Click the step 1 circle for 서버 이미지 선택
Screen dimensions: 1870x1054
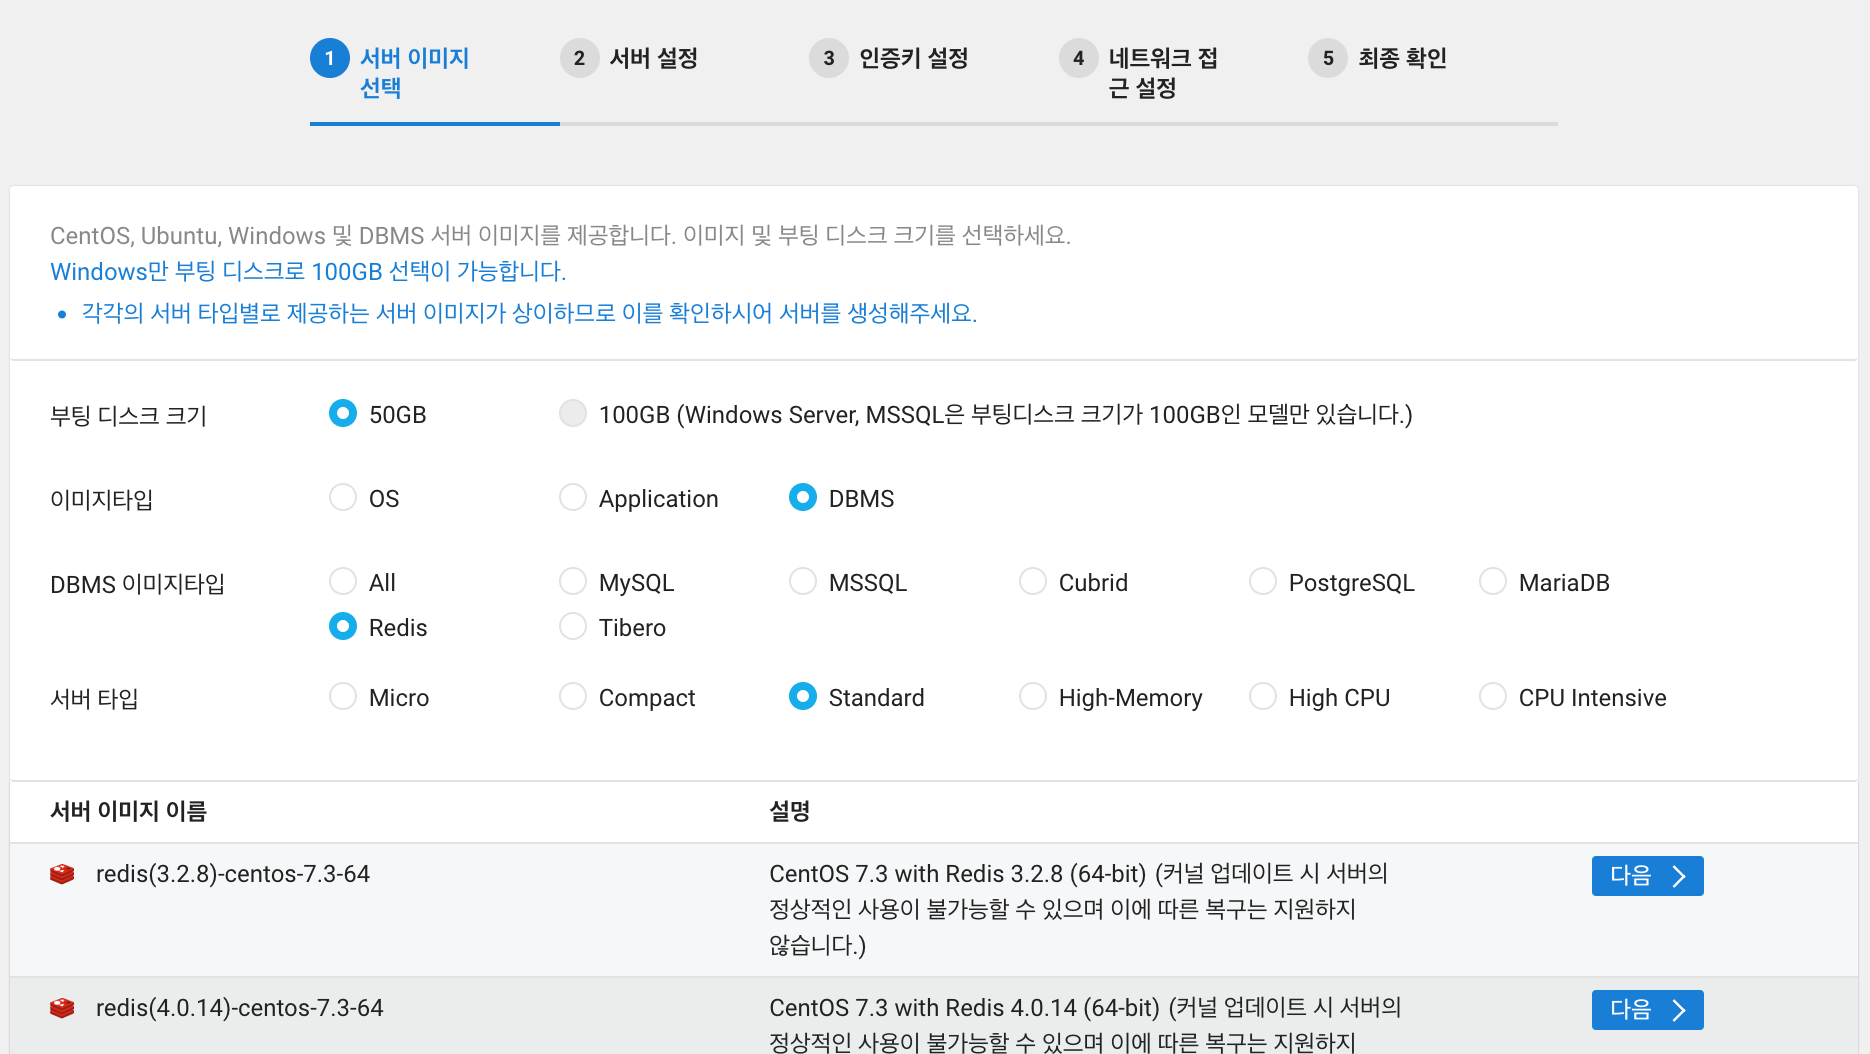330,58
